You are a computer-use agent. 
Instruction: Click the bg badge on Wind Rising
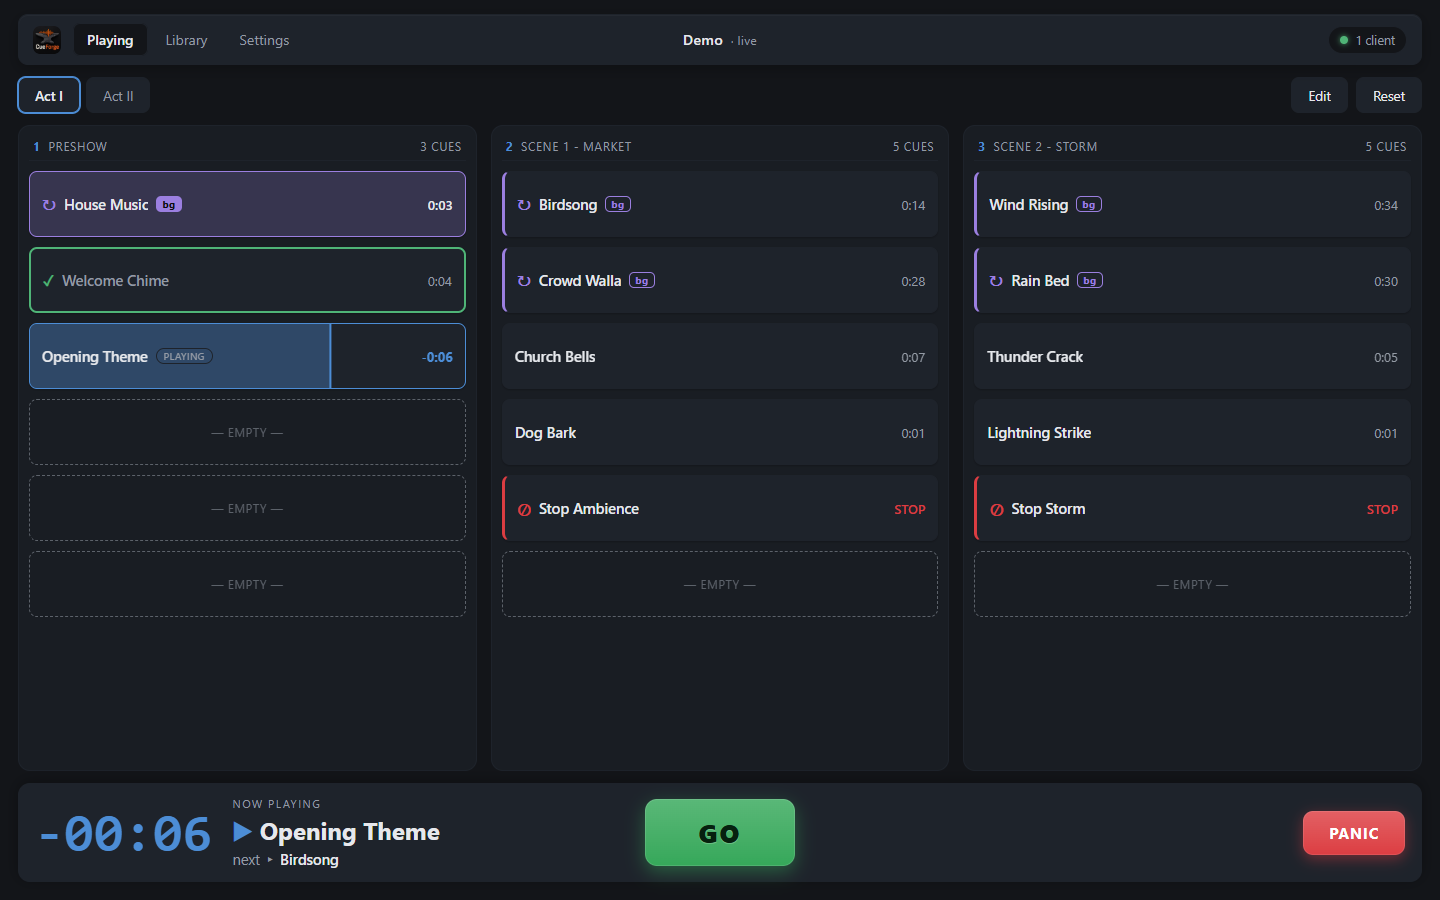tap(1089, 205)
